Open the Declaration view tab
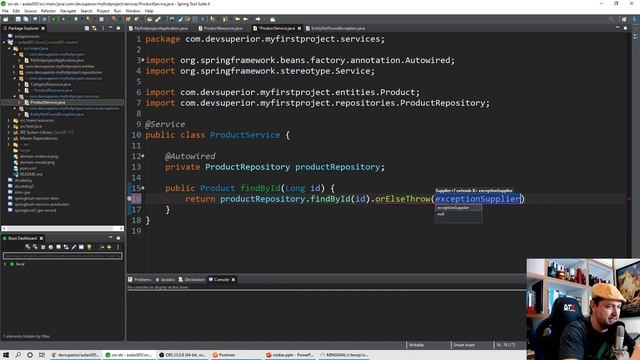The image size is (640, 360). tap(191, 280)
